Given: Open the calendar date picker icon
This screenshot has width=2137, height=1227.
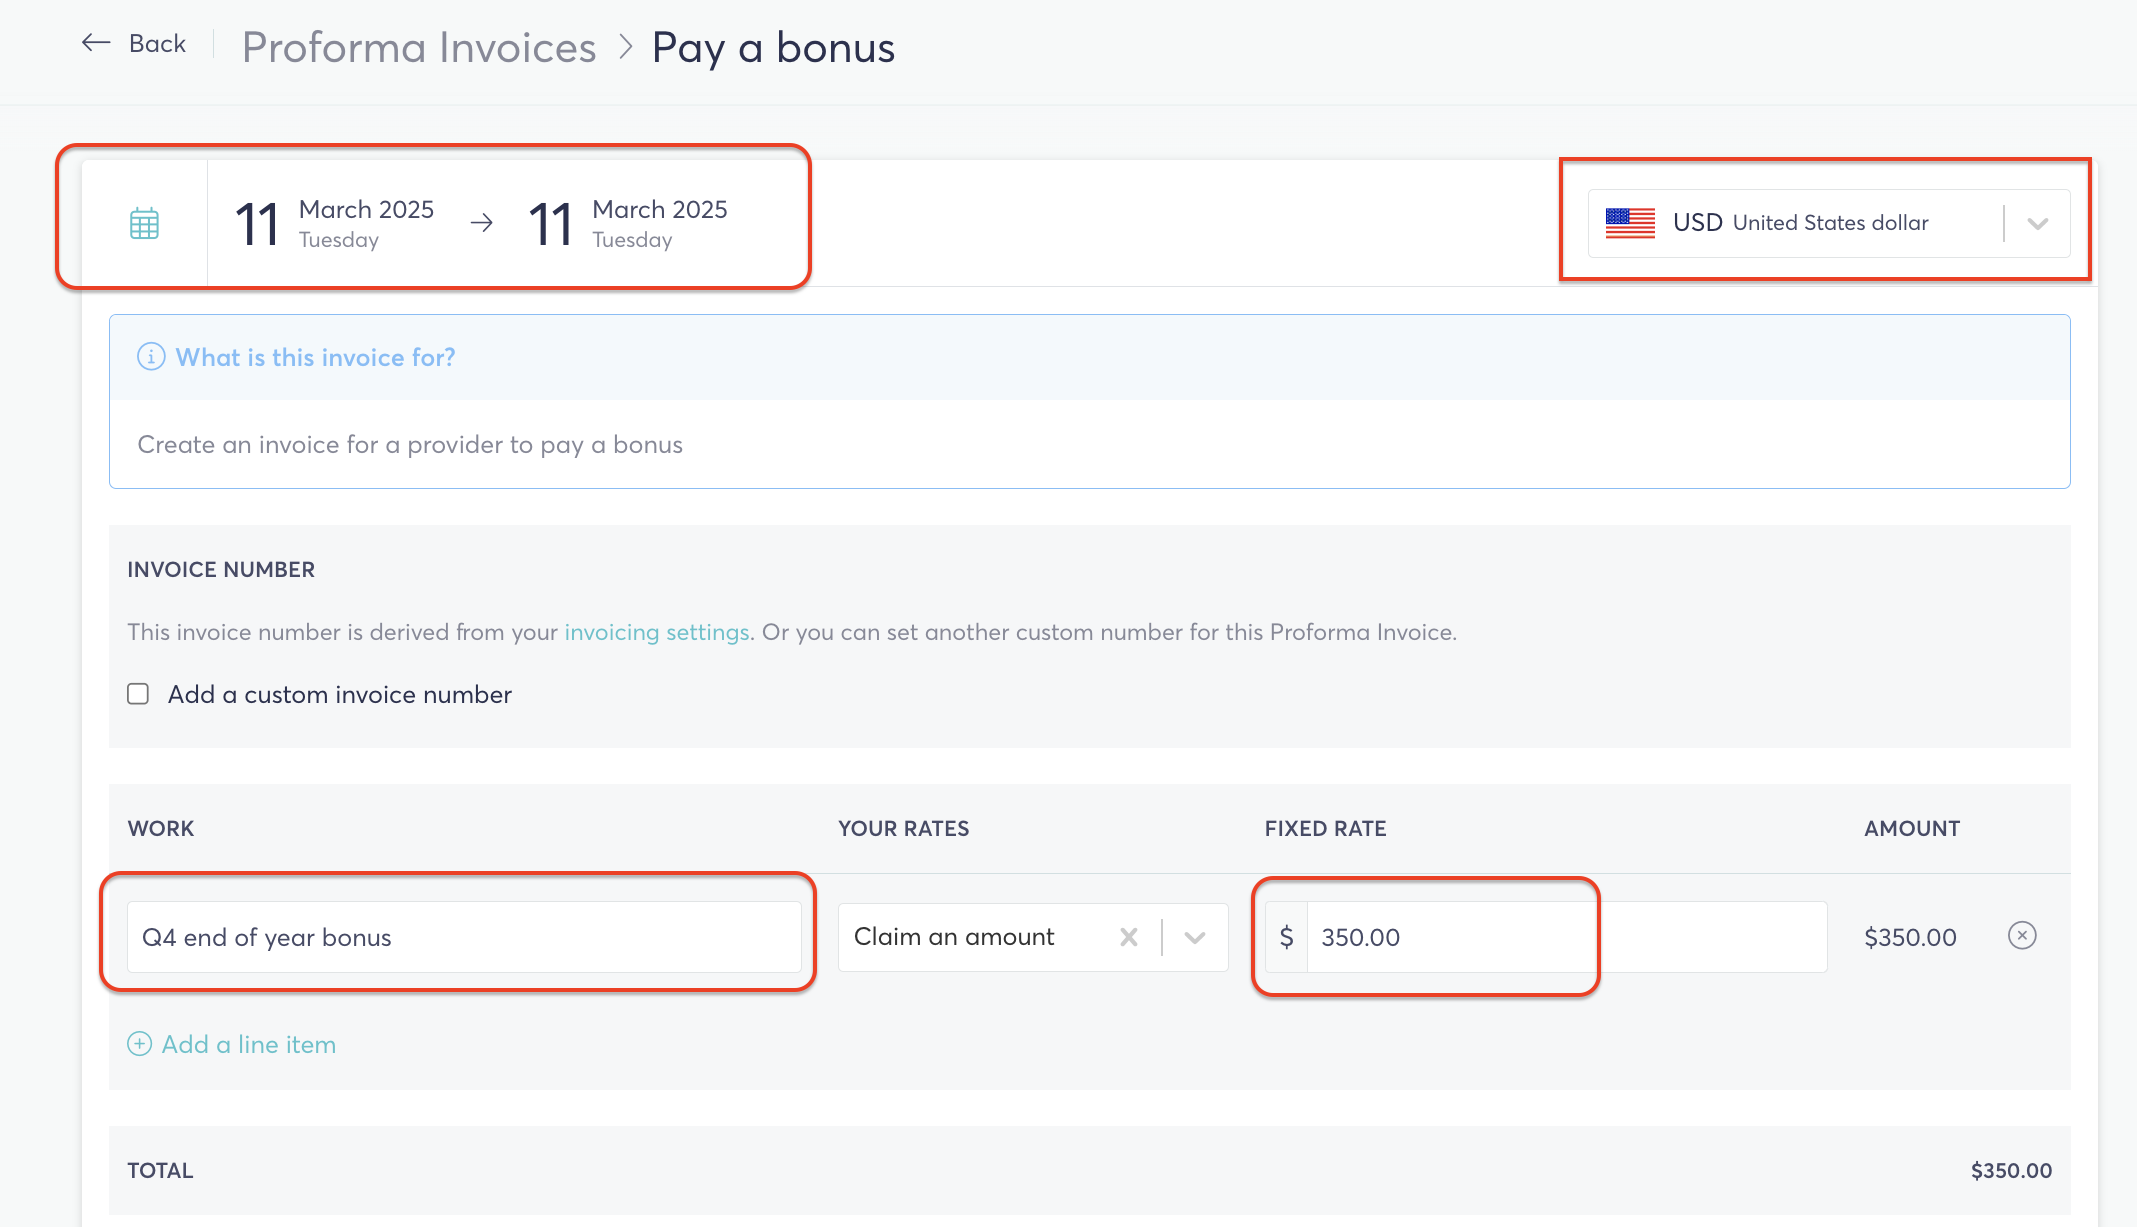Looking at the screenshot, I should click(x=144, y=223).
